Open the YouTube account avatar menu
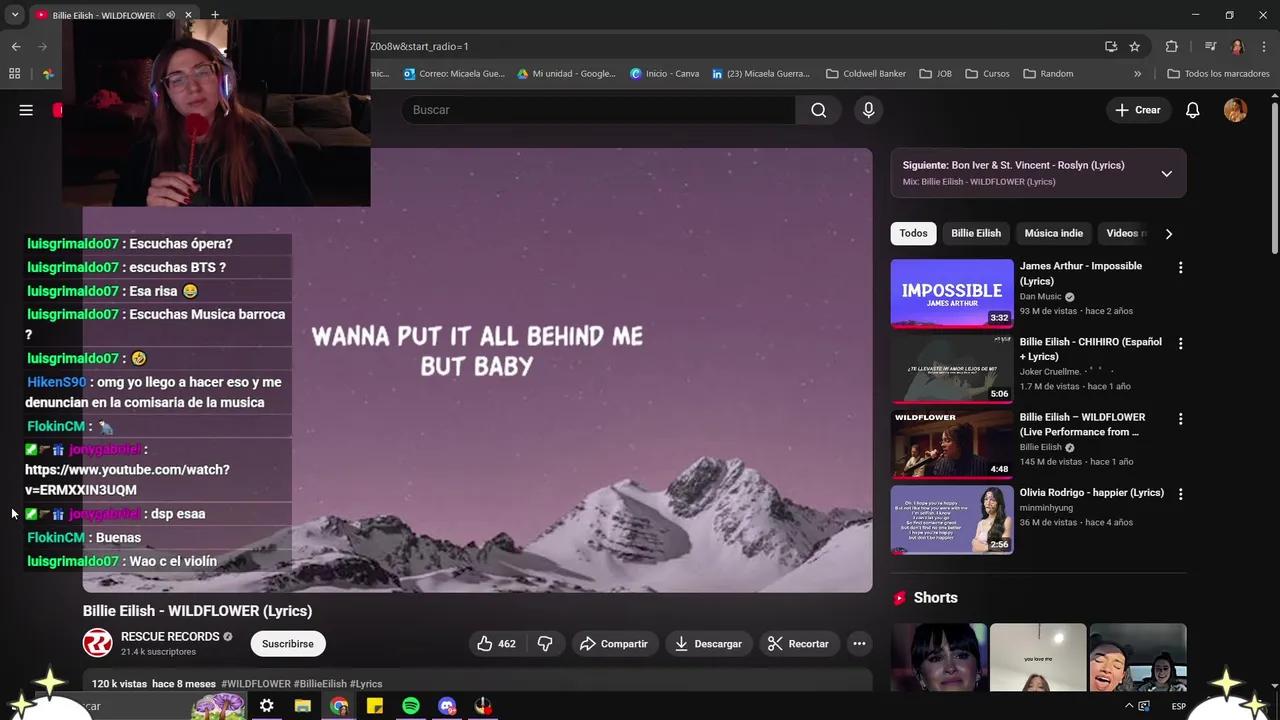The height and width of the screenshot is (720, 1280). tap(1236, 110)
